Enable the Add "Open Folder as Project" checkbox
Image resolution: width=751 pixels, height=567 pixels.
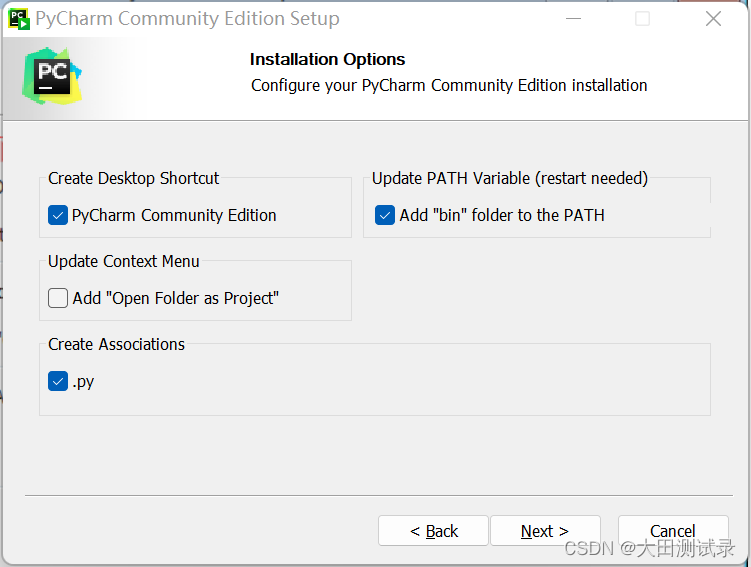58,298
